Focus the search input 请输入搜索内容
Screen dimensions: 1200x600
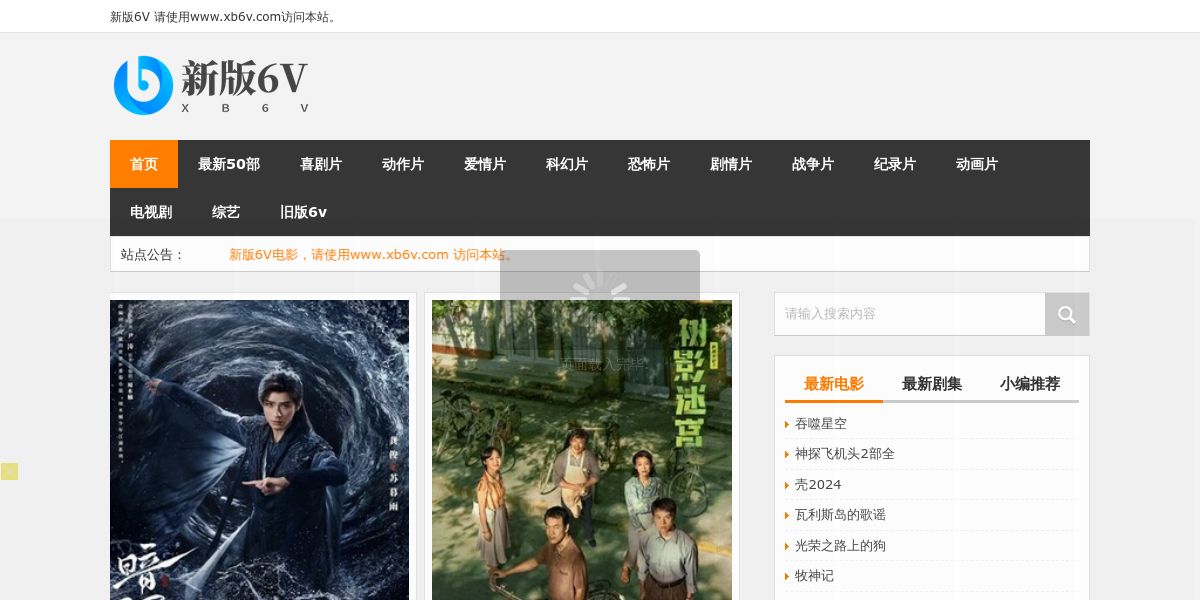pyautogui.click(x=910, y=314)
